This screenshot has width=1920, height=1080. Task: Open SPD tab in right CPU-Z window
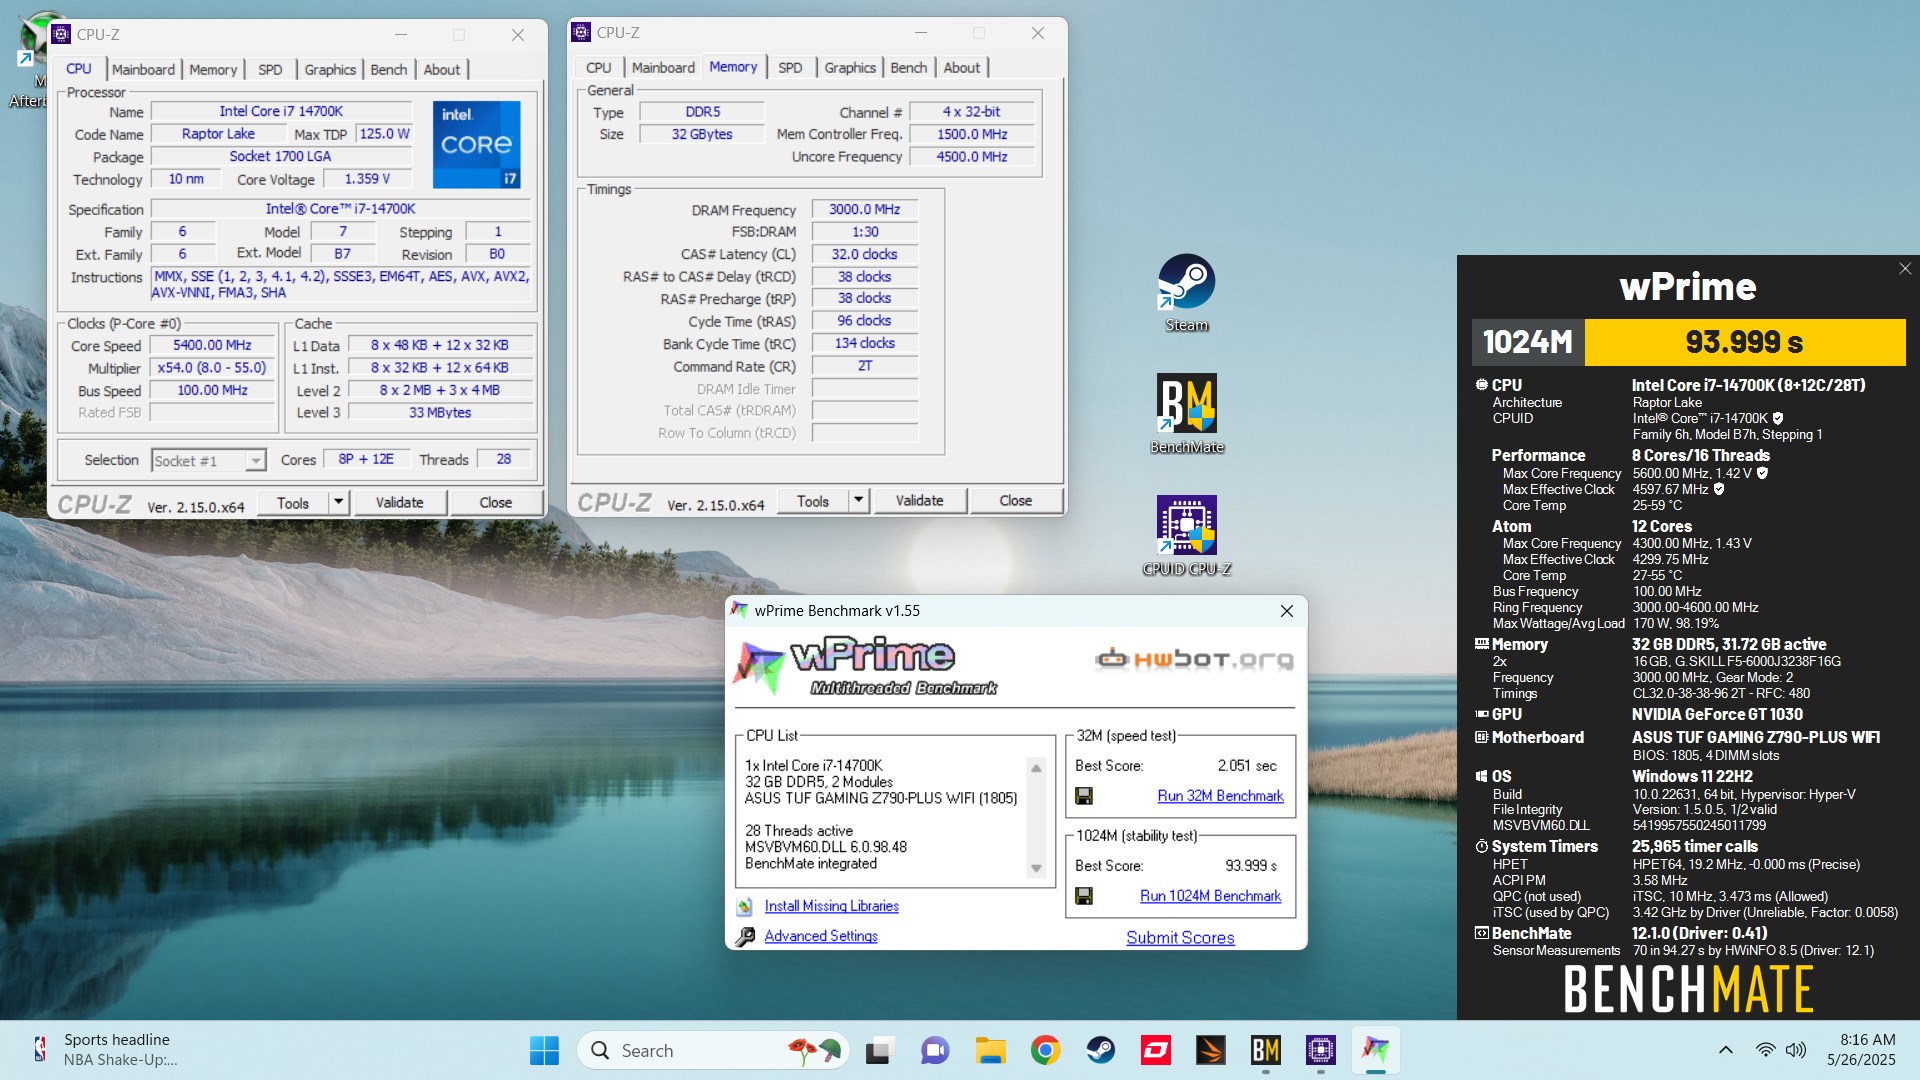tap(790, 67)
